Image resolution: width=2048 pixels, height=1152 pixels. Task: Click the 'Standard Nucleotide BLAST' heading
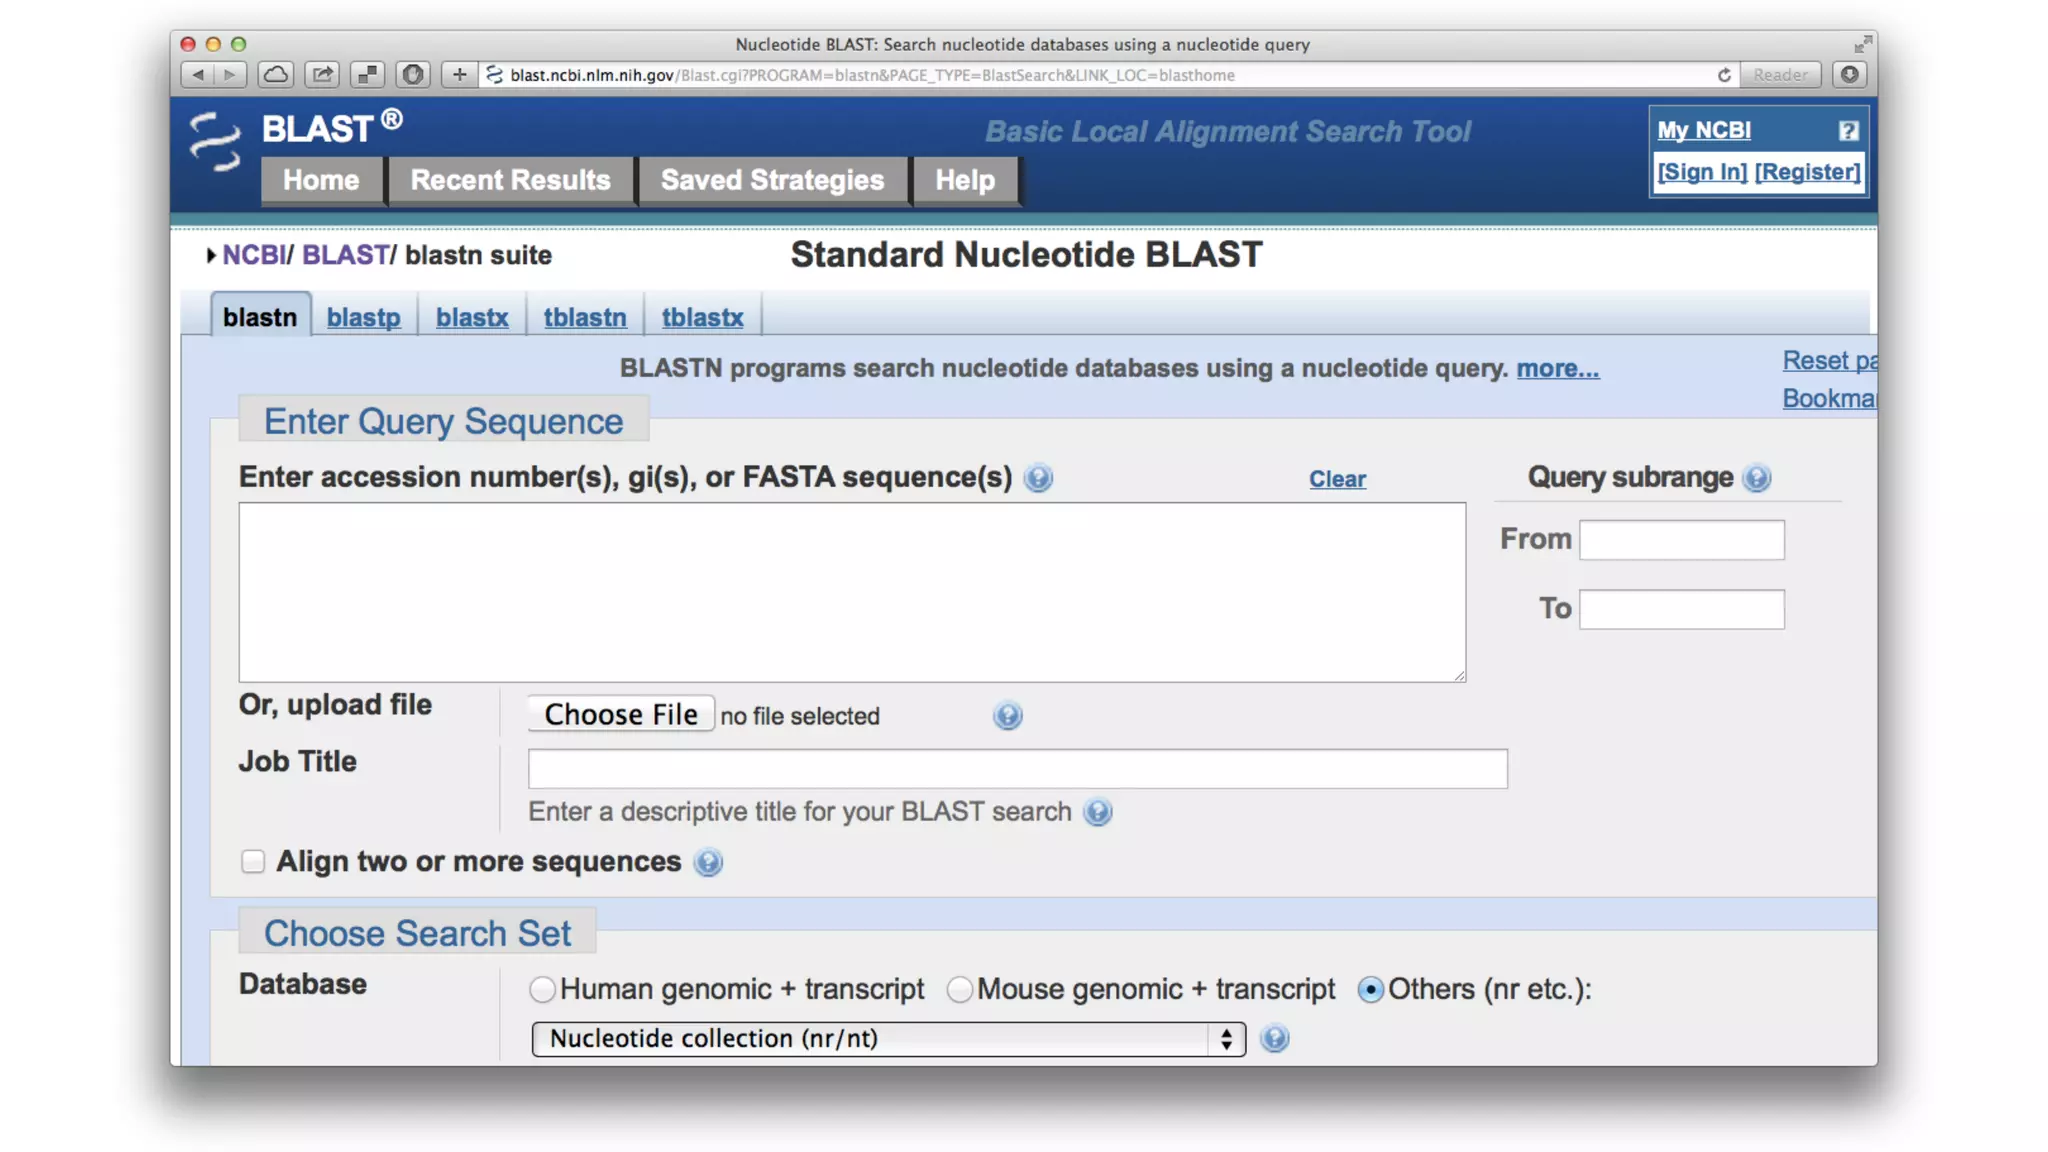pyautogui.click(x=1026, y=255)
